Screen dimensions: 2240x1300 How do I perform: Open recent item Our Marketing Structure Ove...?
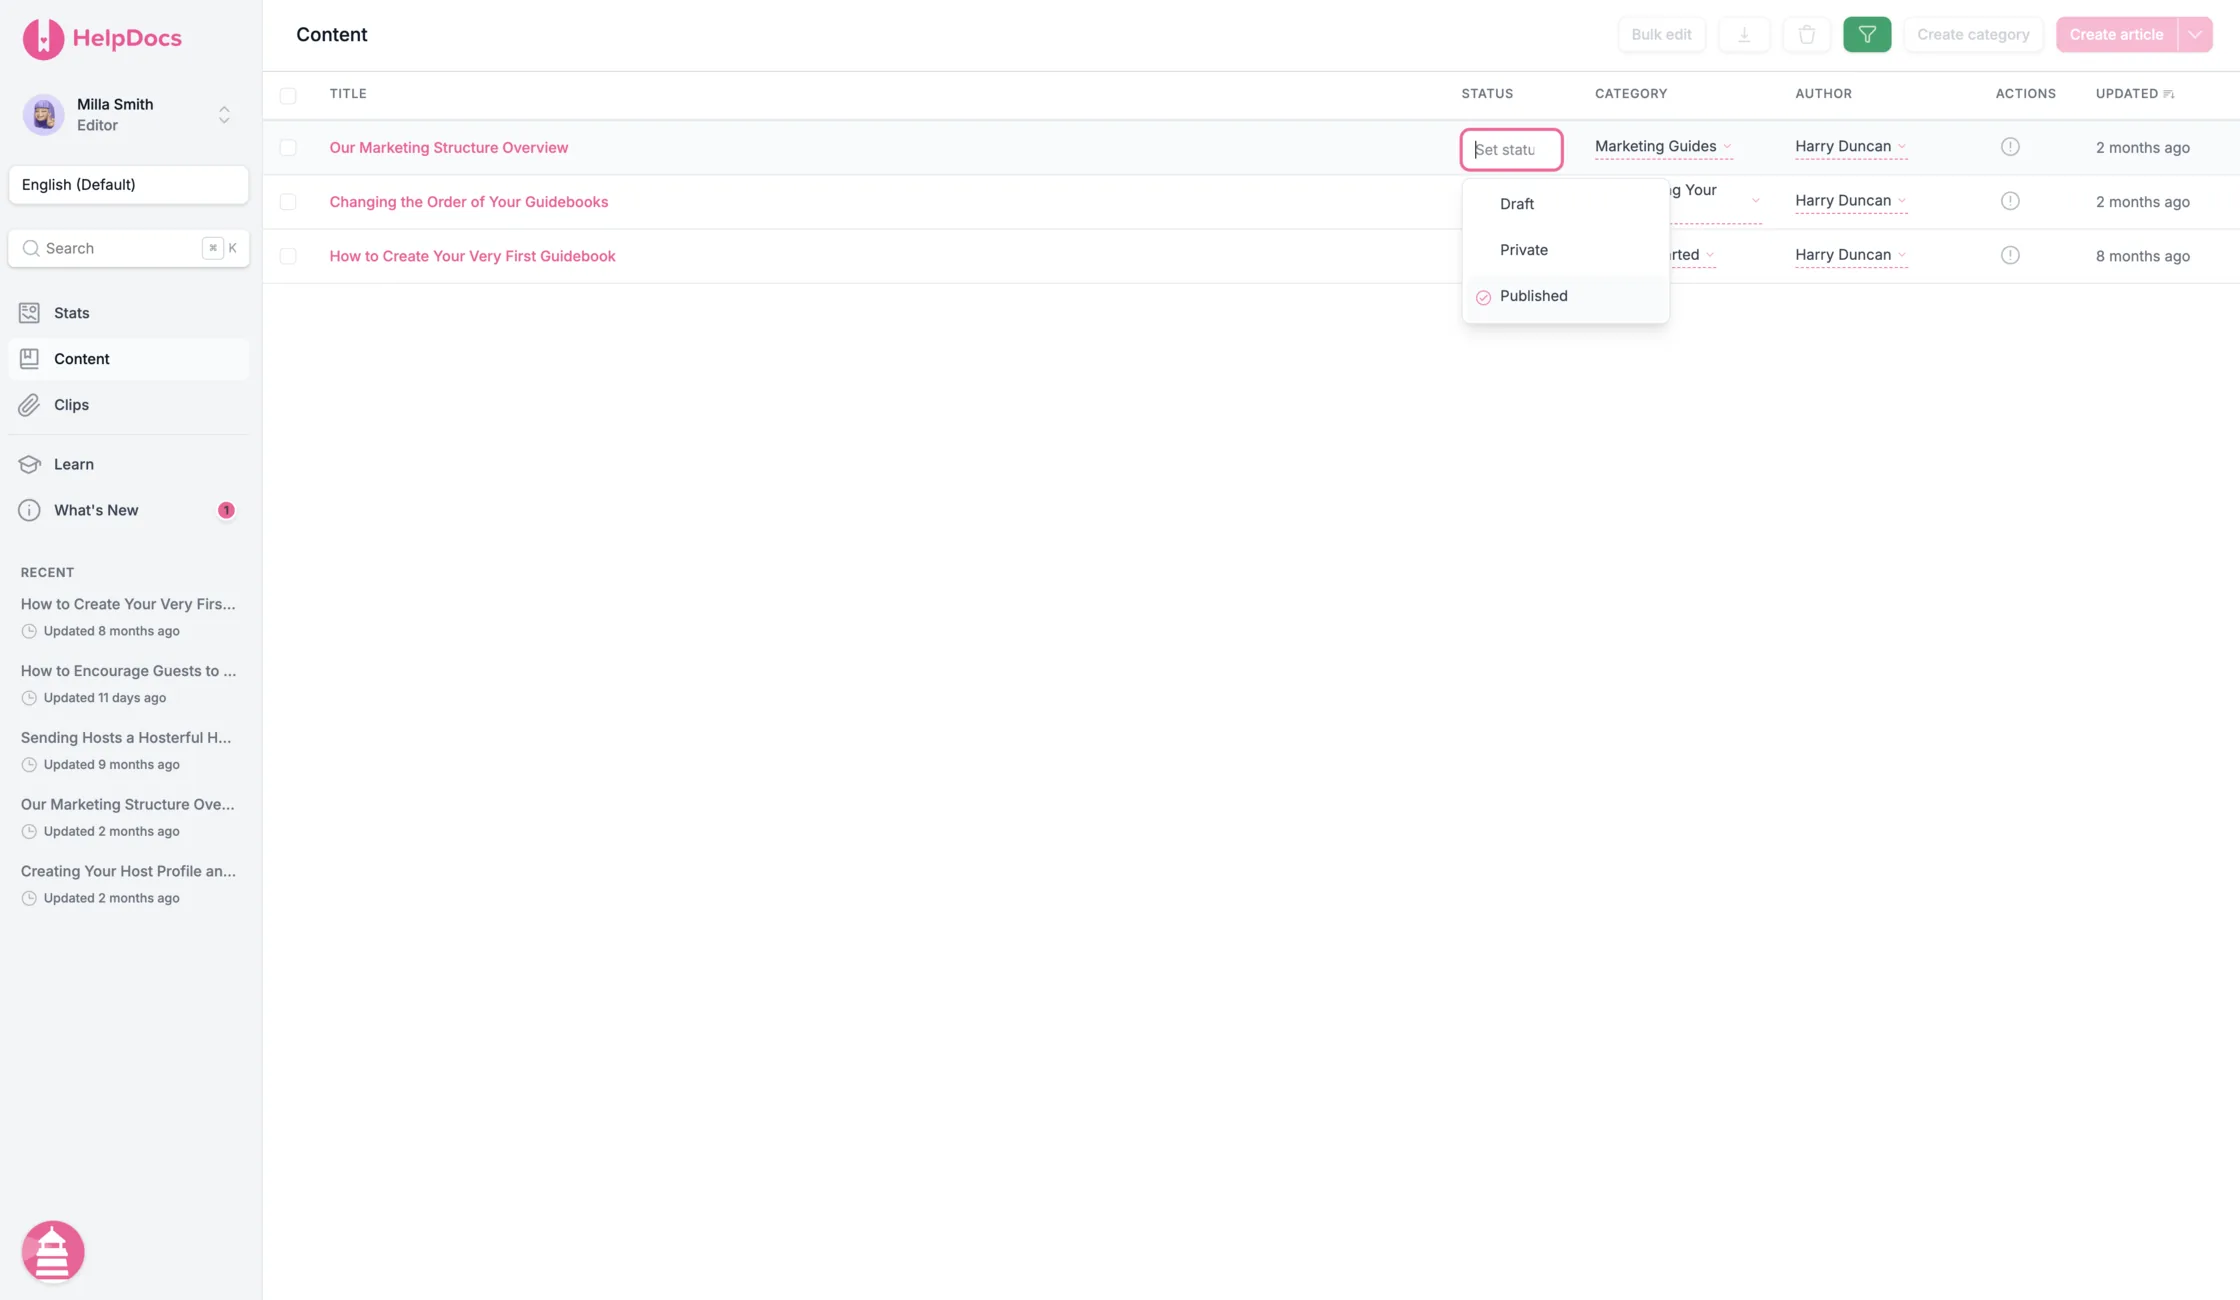click(127, 816)
